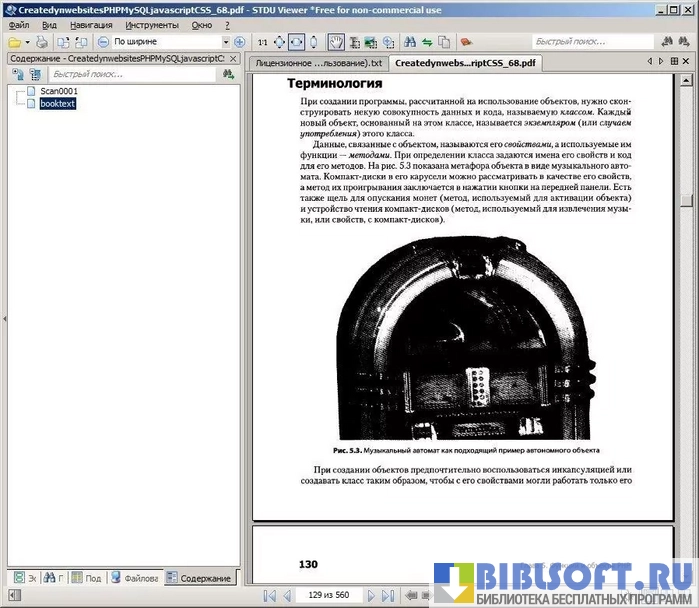Open dropdown arrow next to folder icon
This screenshot has height=608, width=699.
(27, 42)
